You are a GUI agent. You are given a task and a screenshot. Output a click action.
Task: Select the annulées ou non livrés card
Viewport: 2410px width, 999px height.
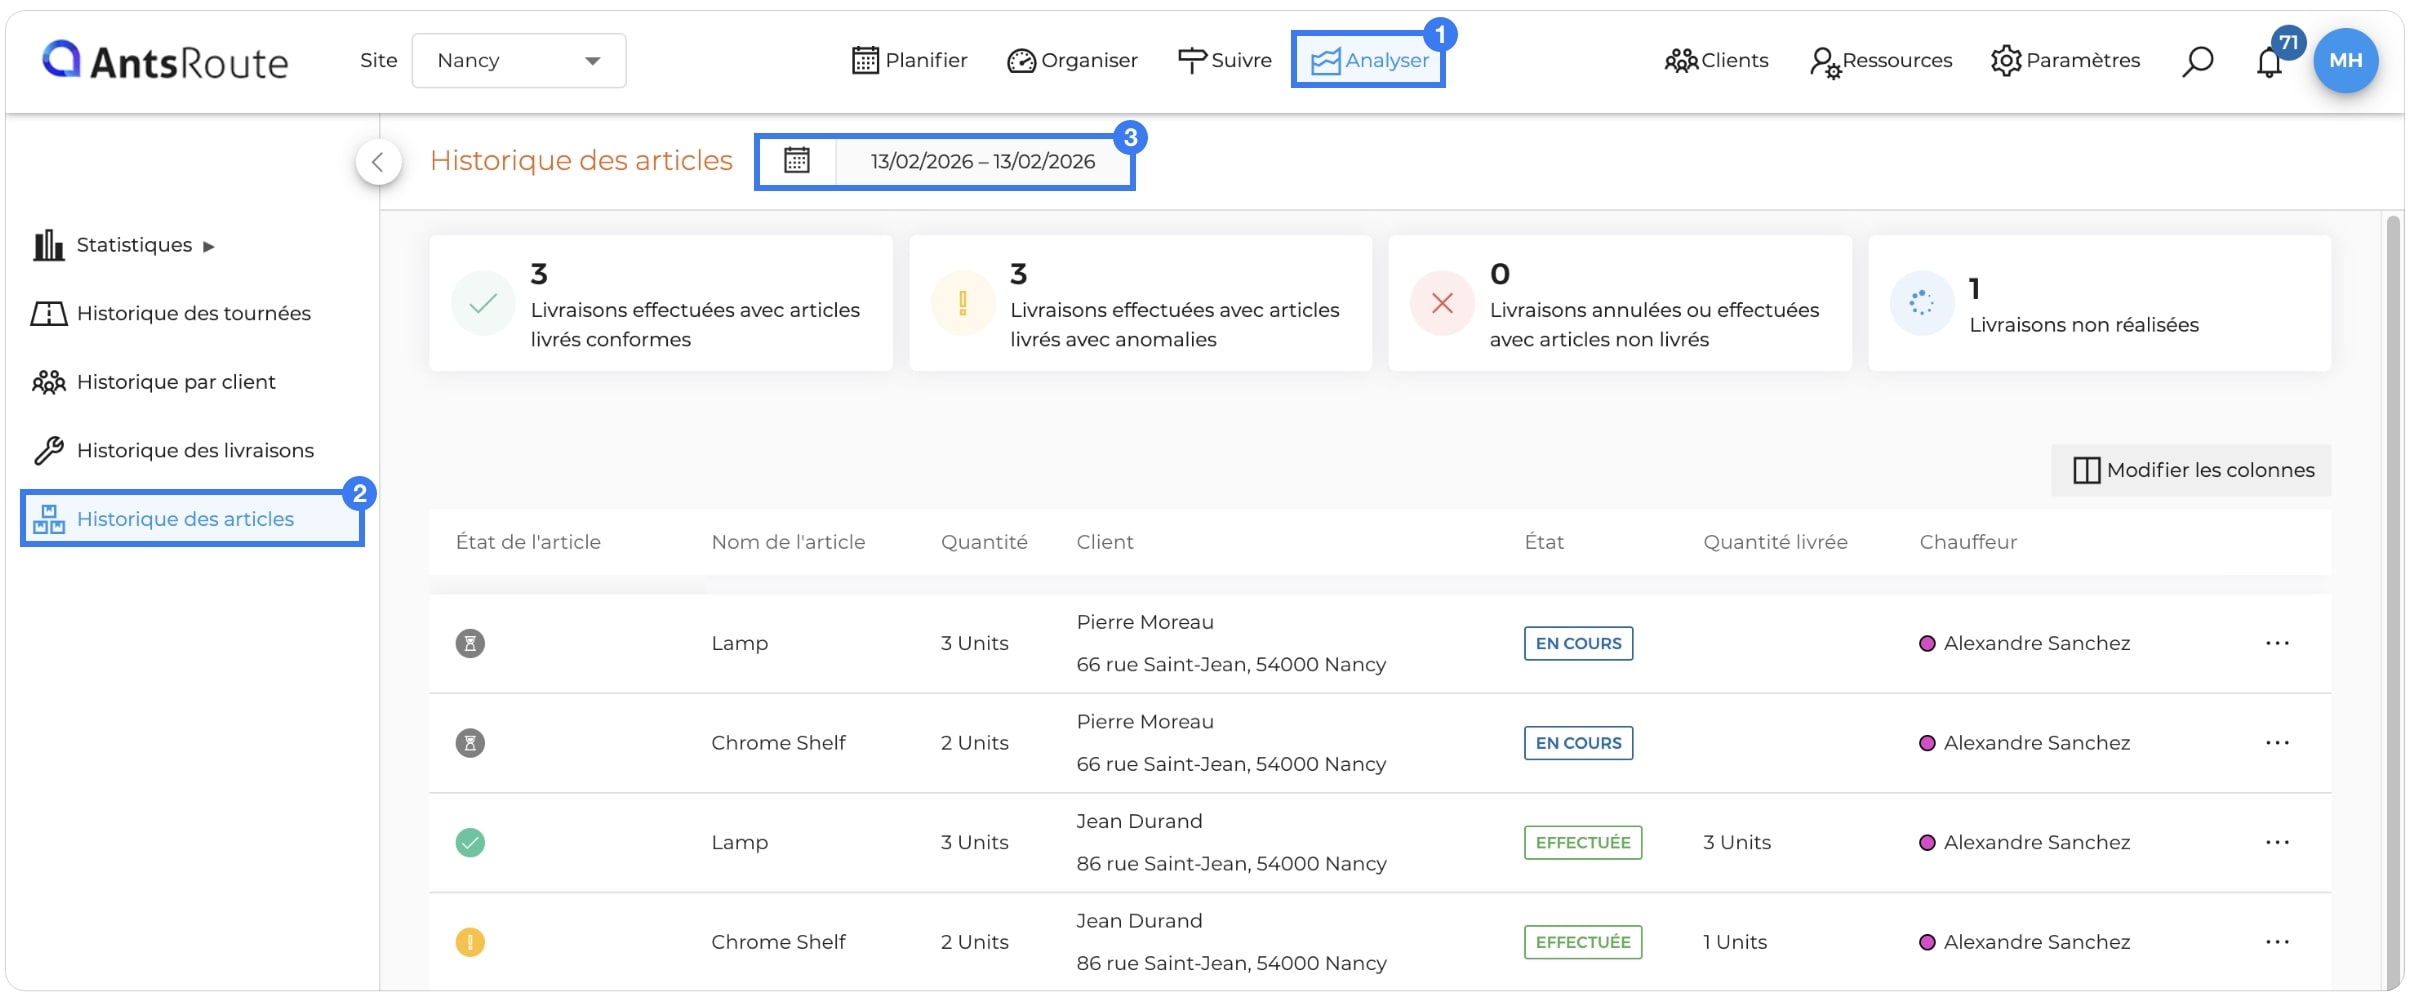[x=1620, y=303]
